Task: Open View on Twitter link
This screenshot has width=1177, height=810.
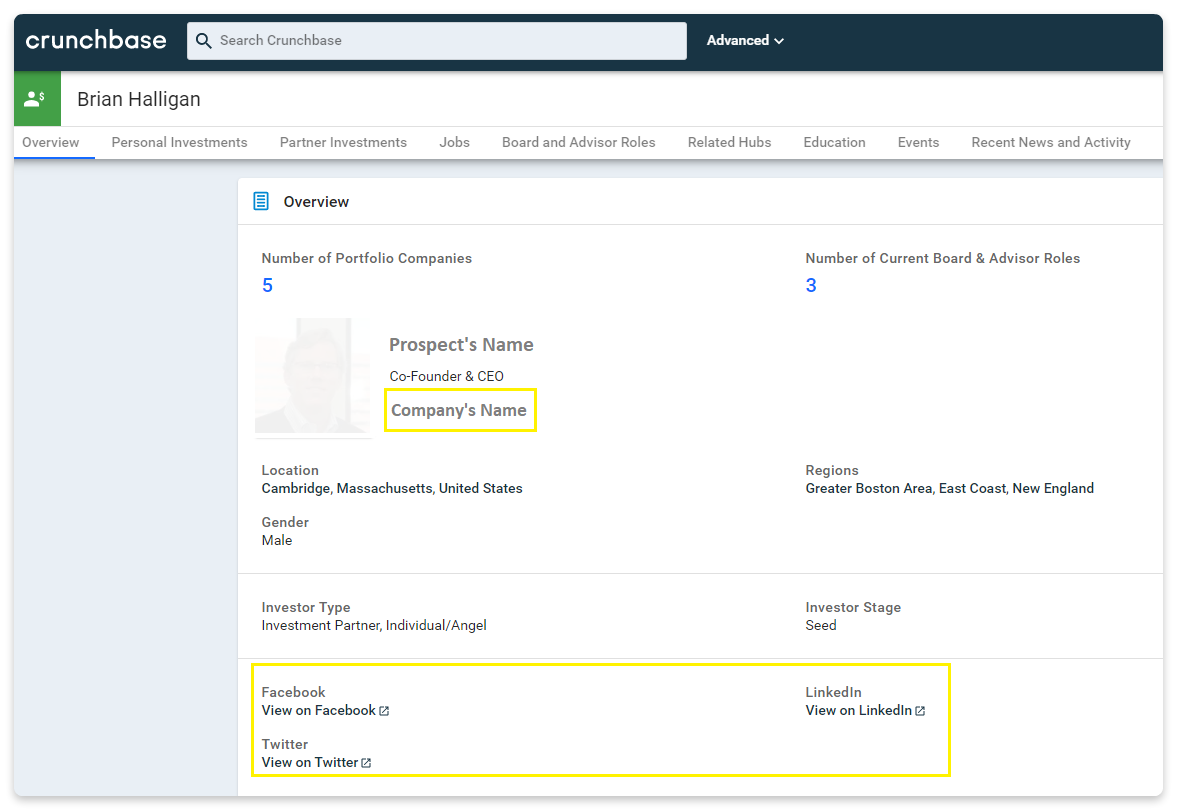Action: pyautogui.click(x=309, y=763)
